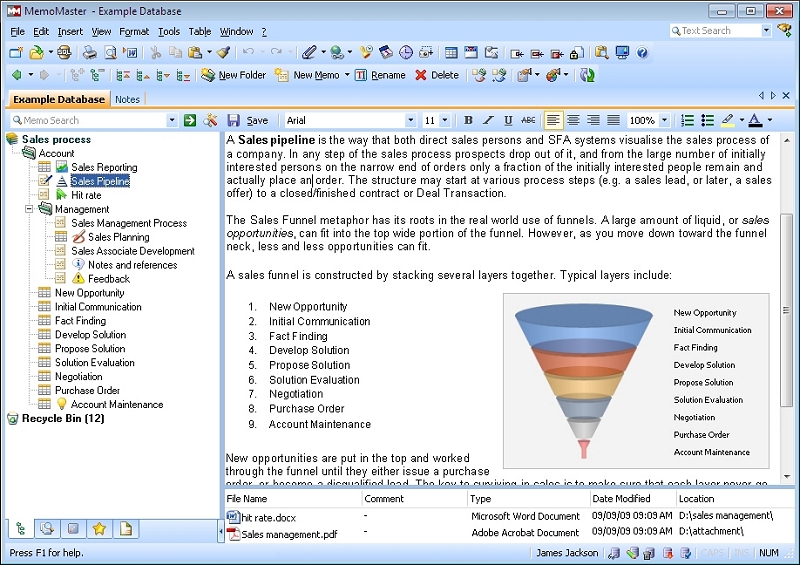Click the green Refresh icon
Viewport: 800px width, 565px height.
[587, 75]
